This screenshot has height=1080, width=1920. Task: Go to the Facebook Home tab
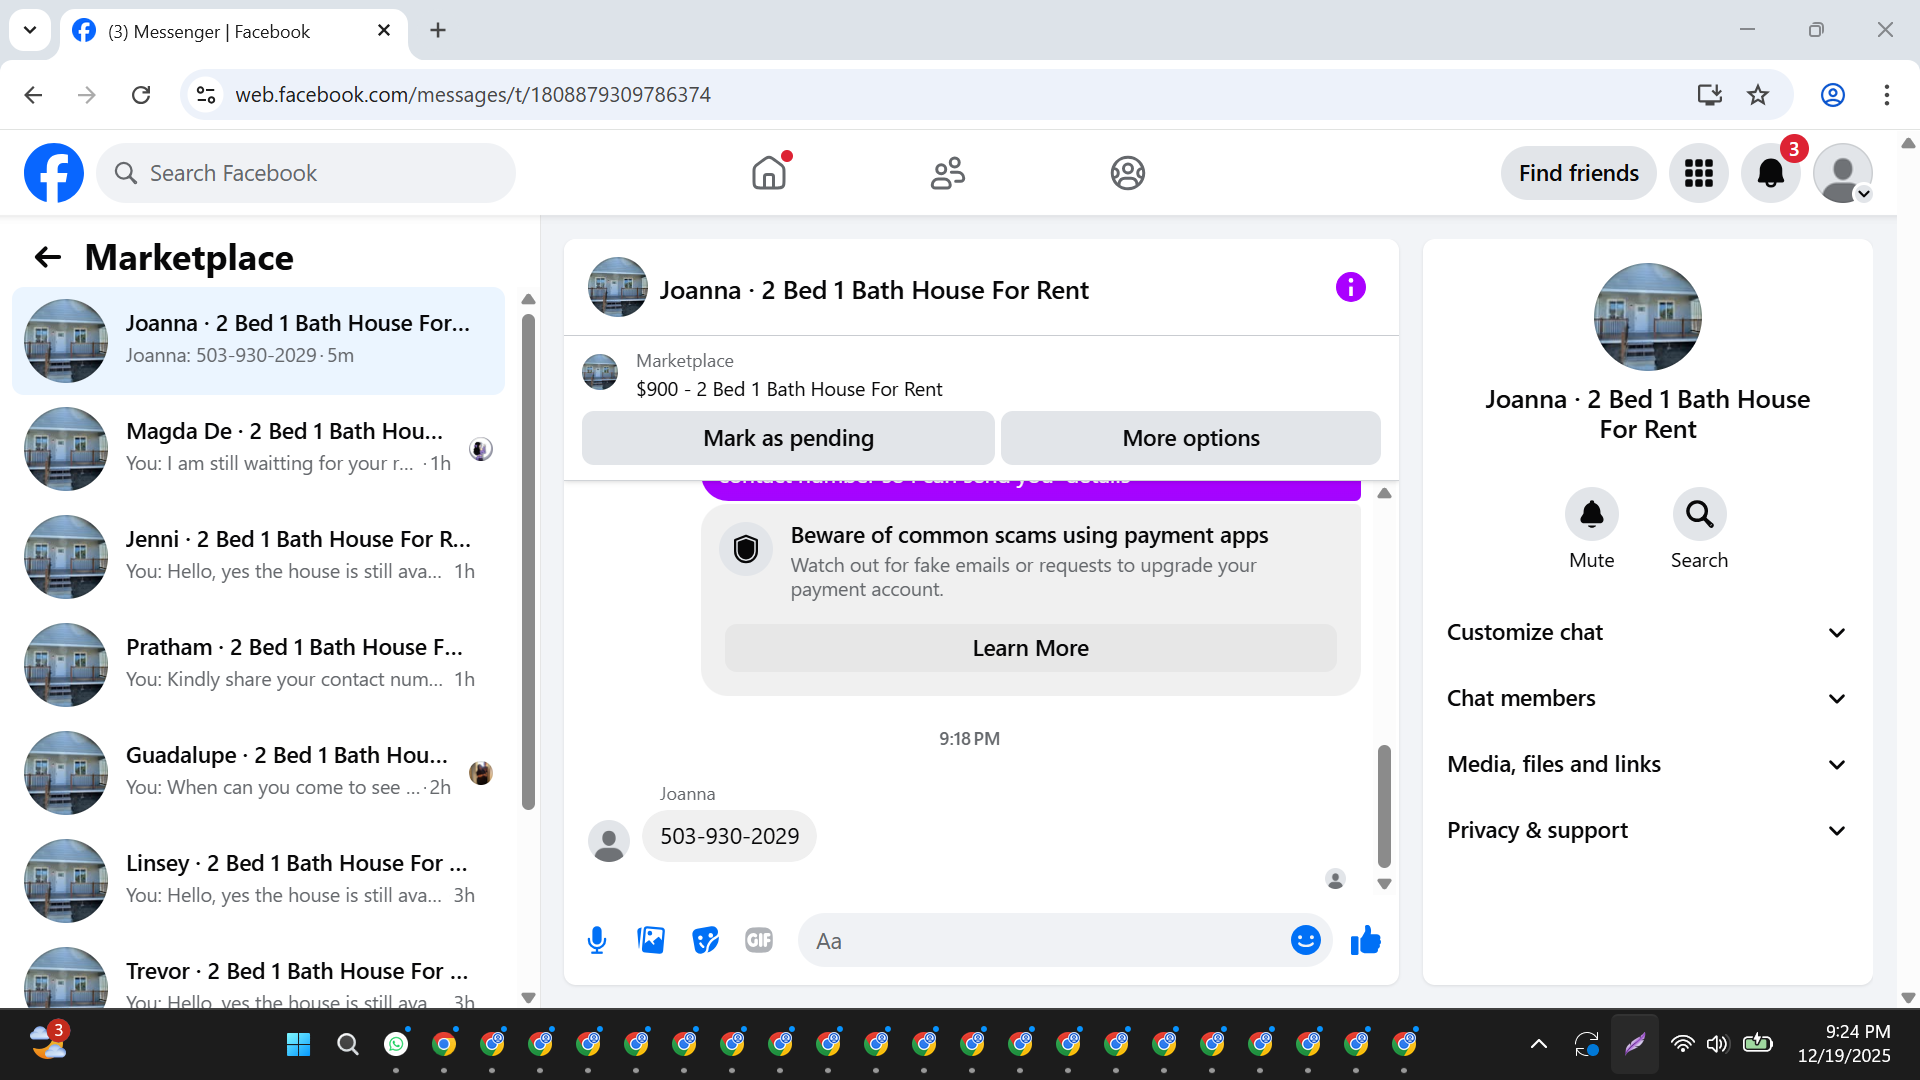(768, 173)
